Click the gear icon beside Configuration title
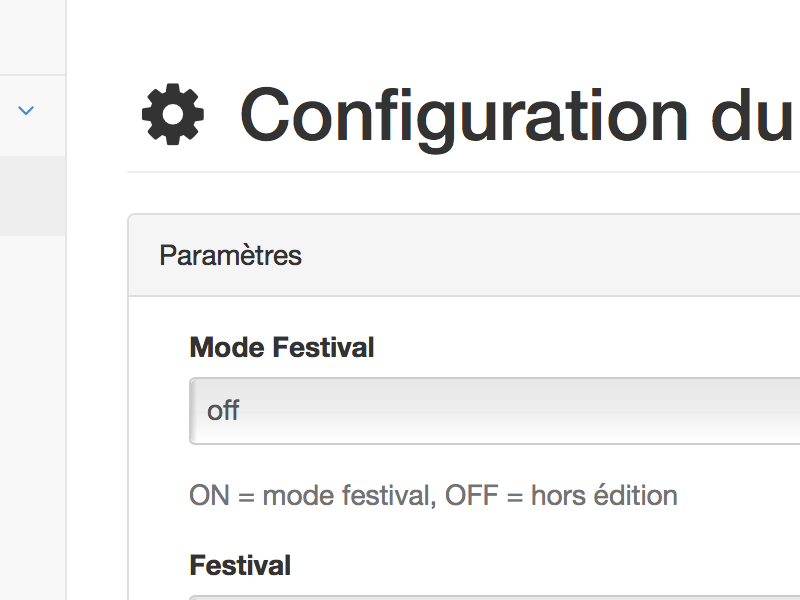The width and height of the screenshot is (800, 600). (173, 114)
